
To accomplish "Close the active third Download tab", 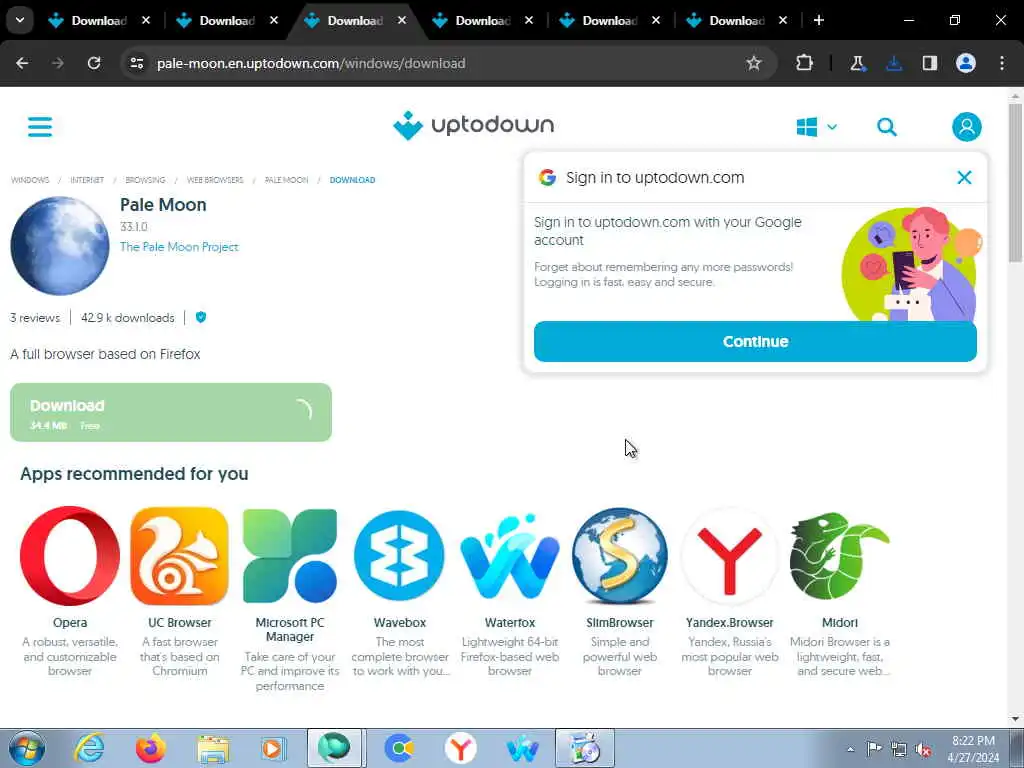I will coord(402,21).
